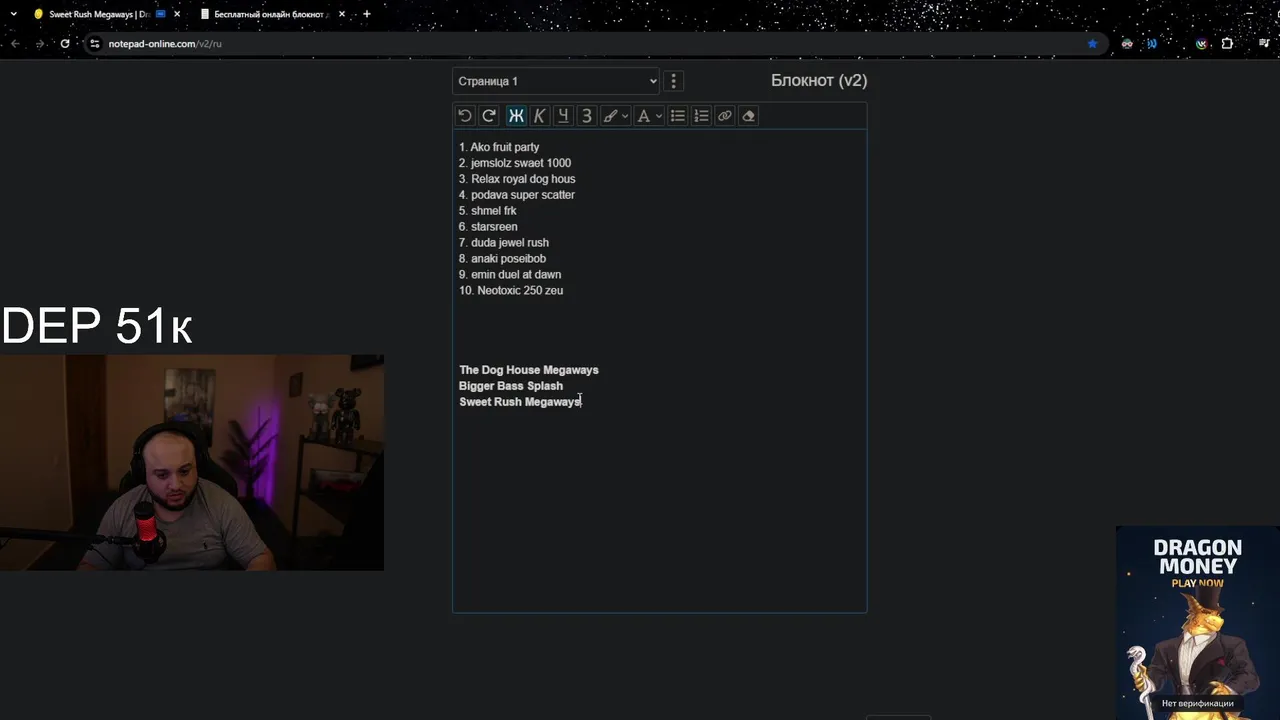Viewport: 1280px width, 720px height.
Task: Open the VK browser extension
Action: pos(1201,44)
